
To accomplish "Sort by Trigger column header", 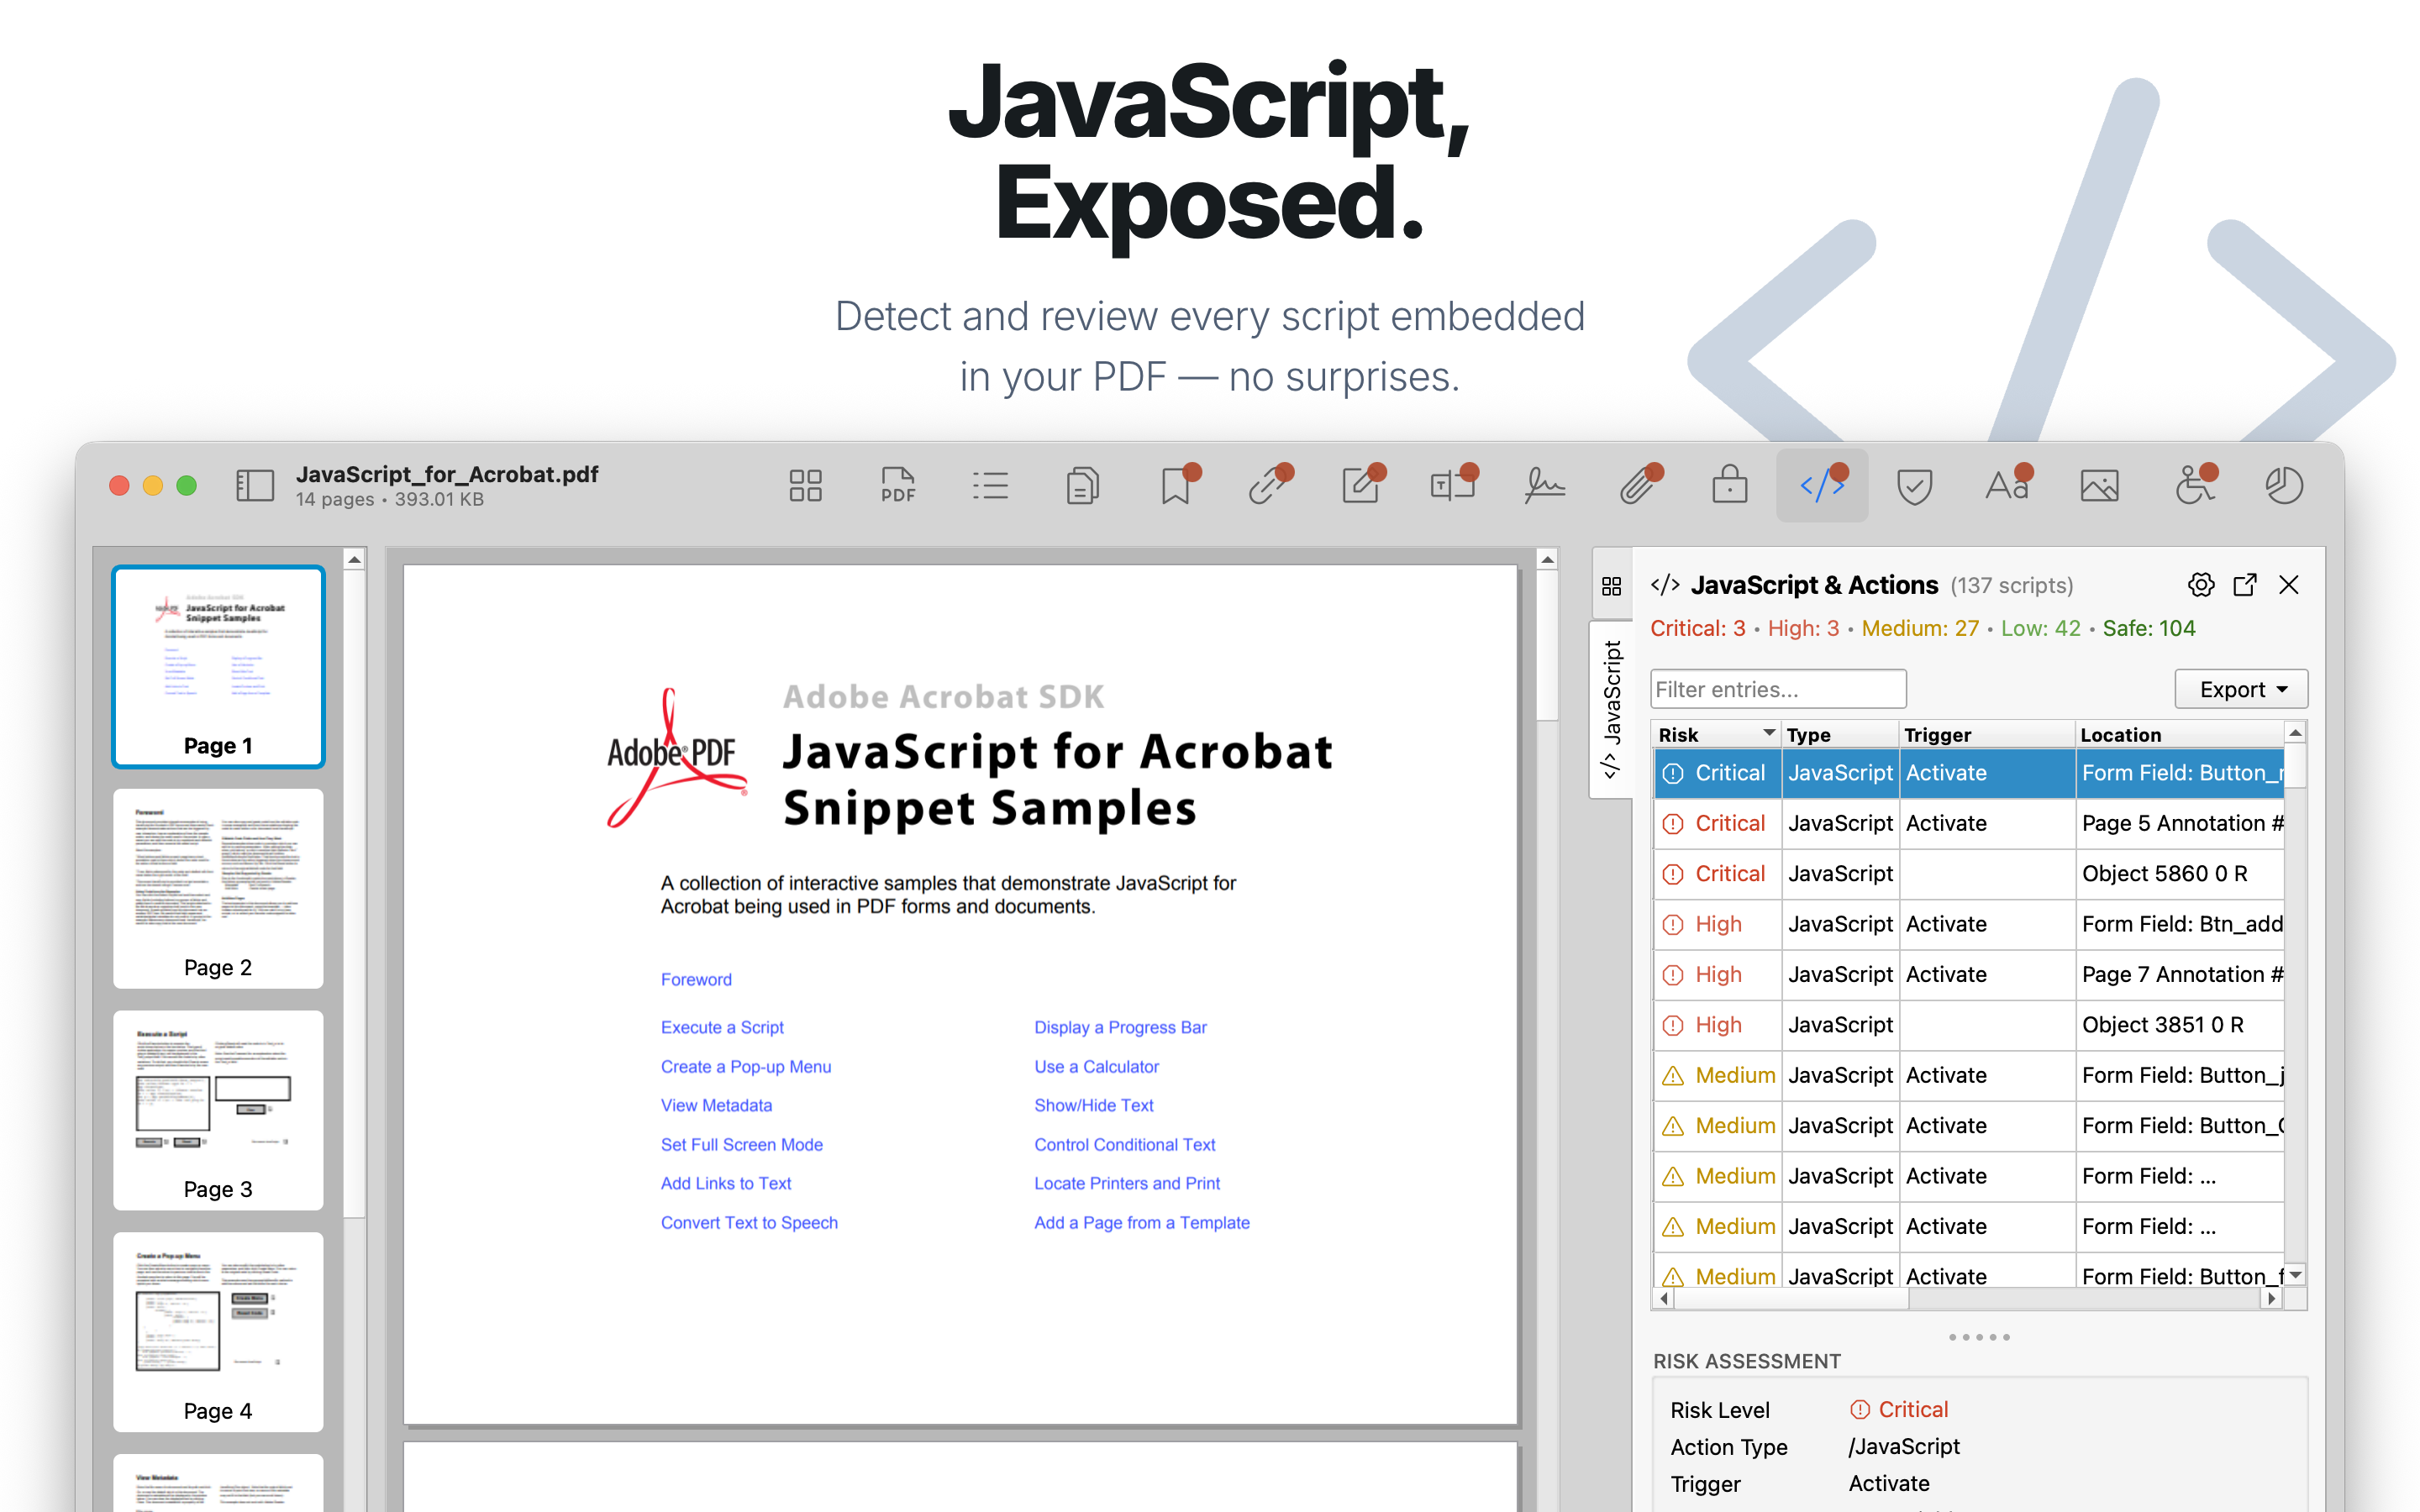I will (x=1987, y=734).
